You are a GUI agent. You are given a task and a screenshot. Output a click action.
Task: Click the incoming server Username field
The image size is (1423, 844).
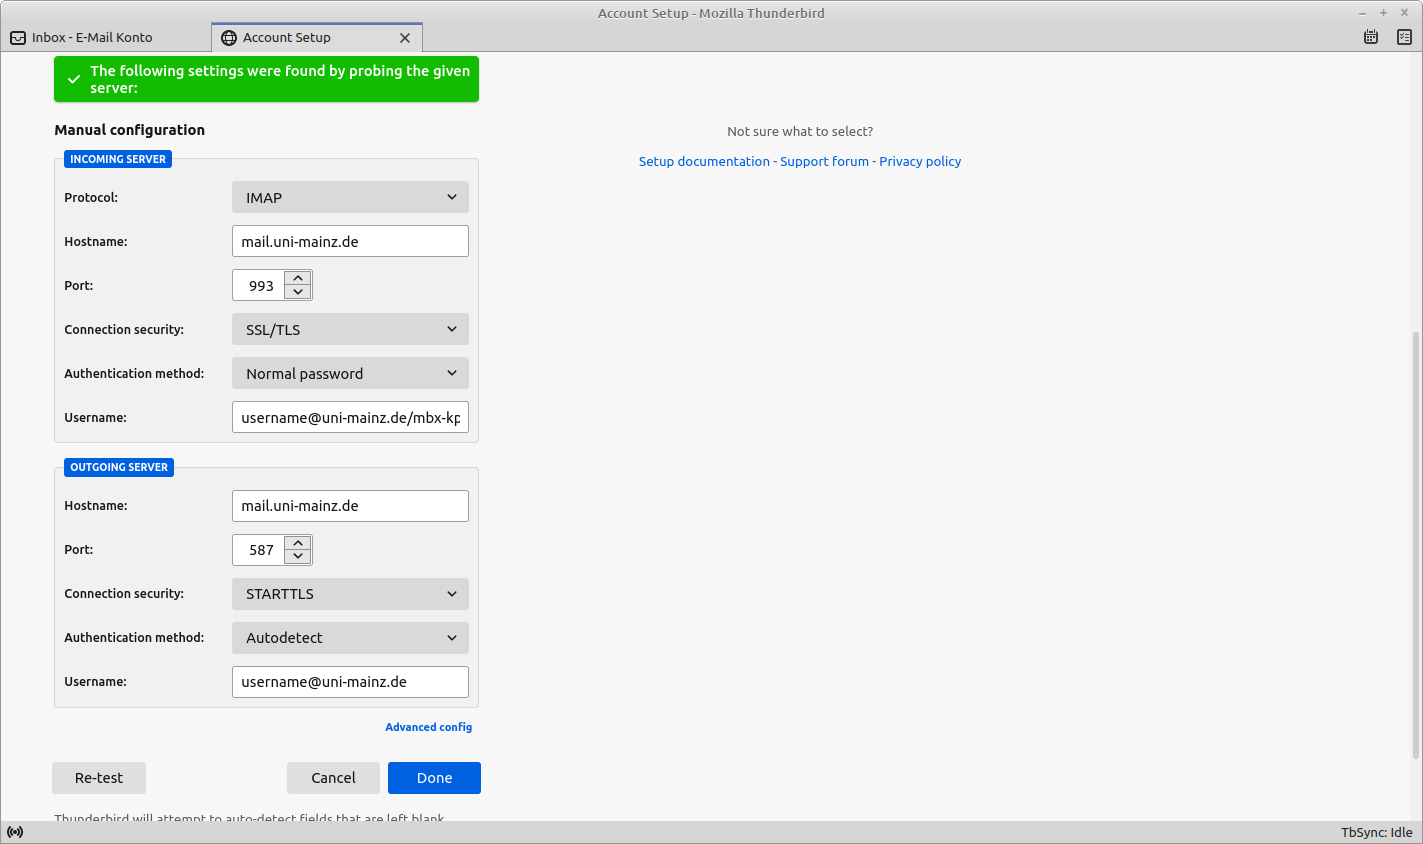click(x=350, y=417)
